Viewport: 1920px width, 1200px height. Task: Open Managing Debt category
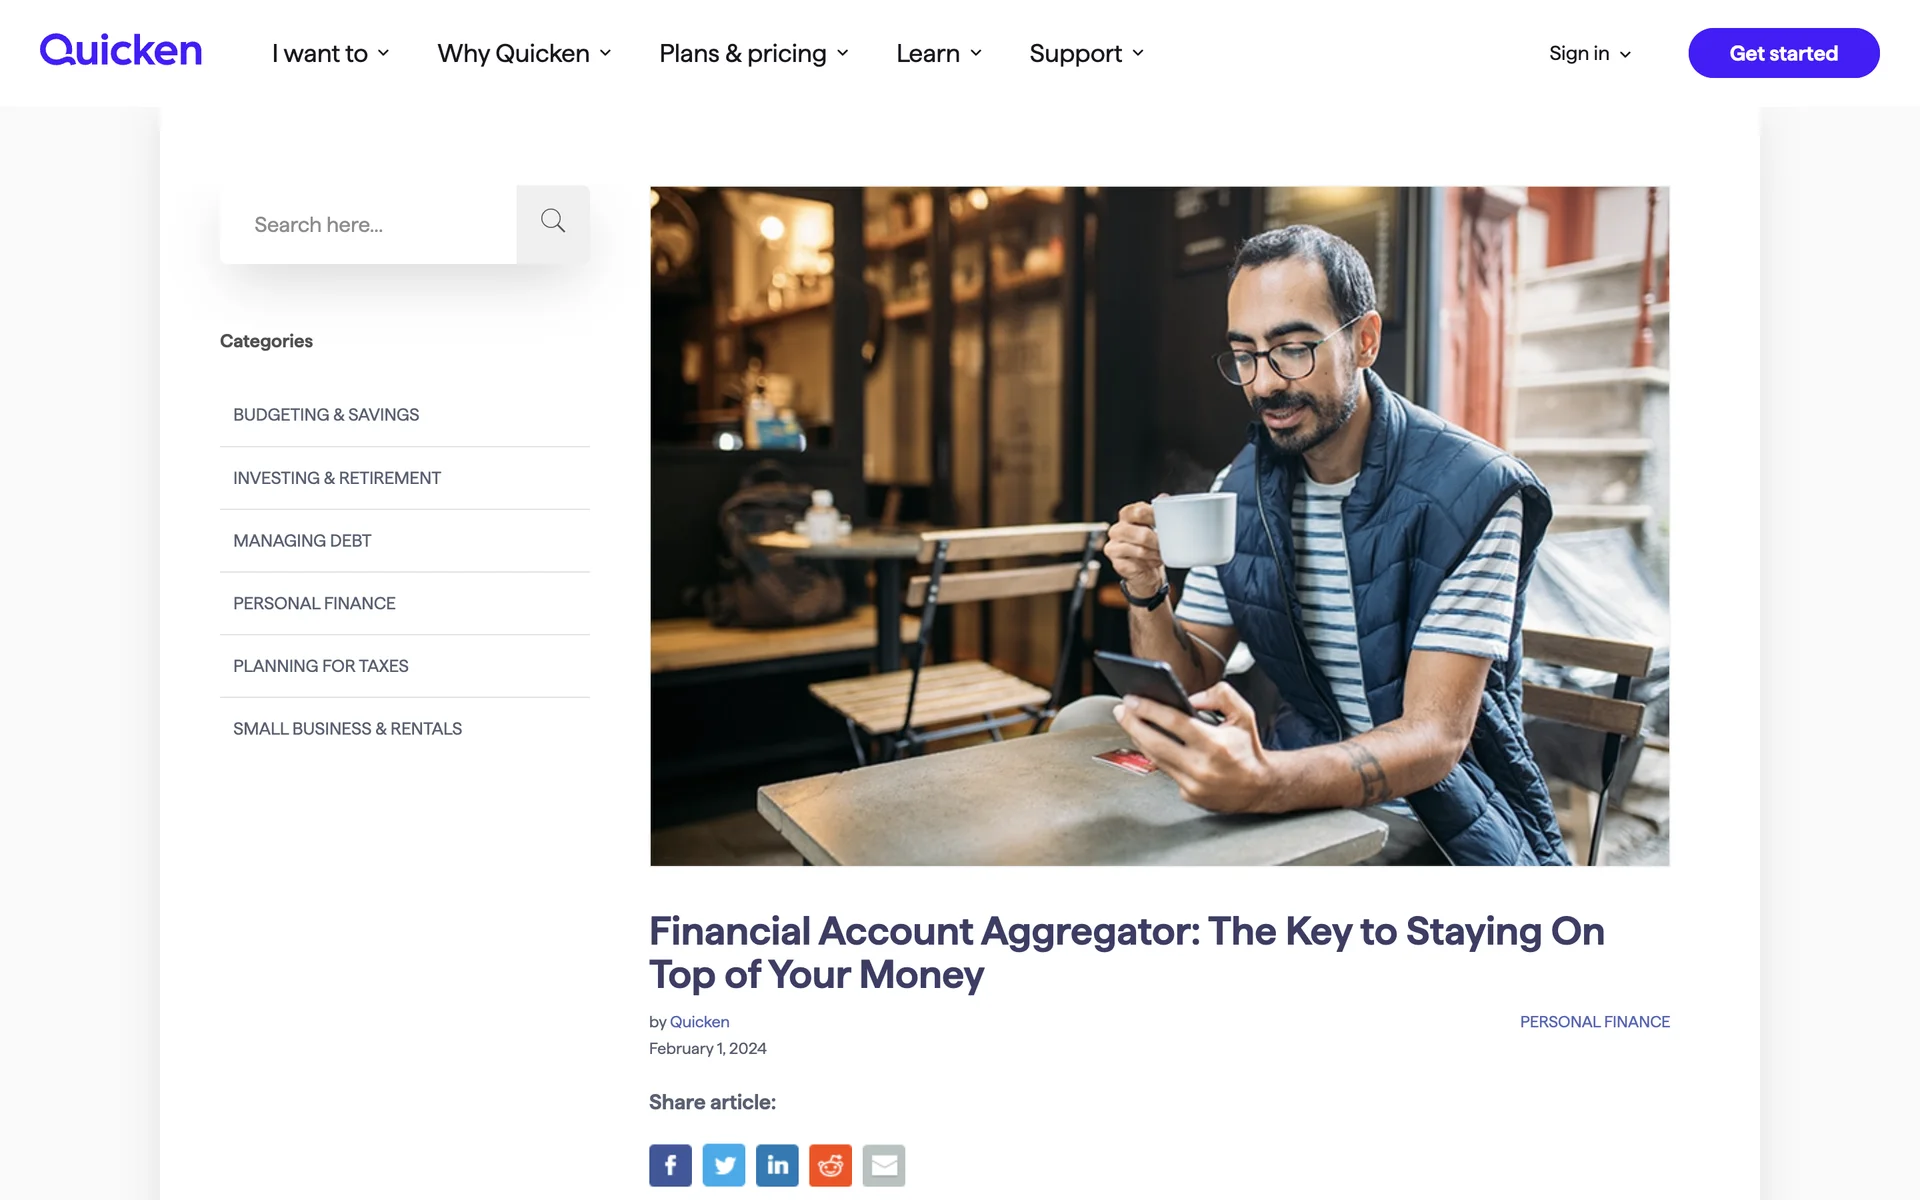click(x=405, y=541)
